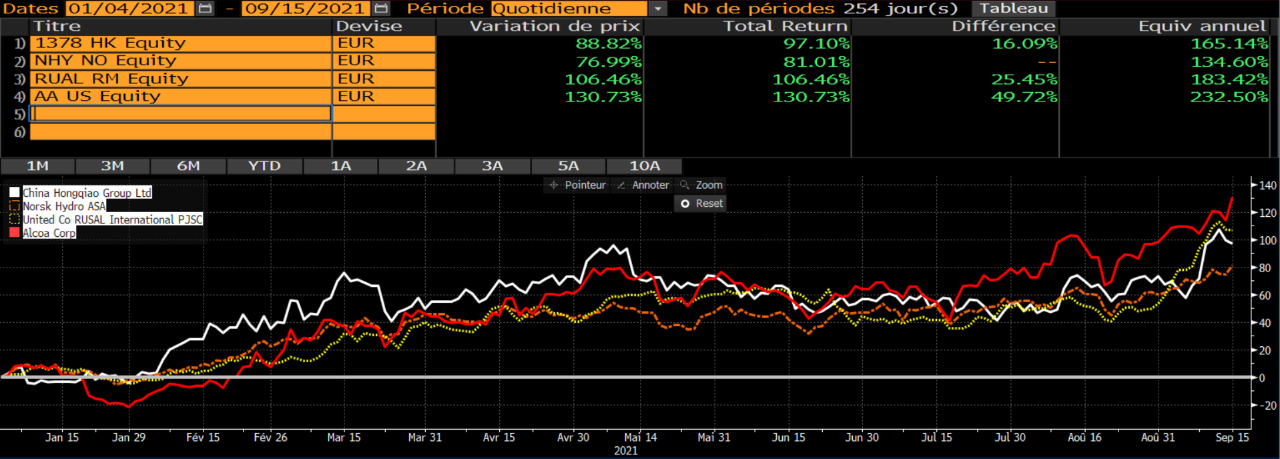Click the orange Norsk Hydro legend swatch
The image size is (1280, 459).
[13, 206]
